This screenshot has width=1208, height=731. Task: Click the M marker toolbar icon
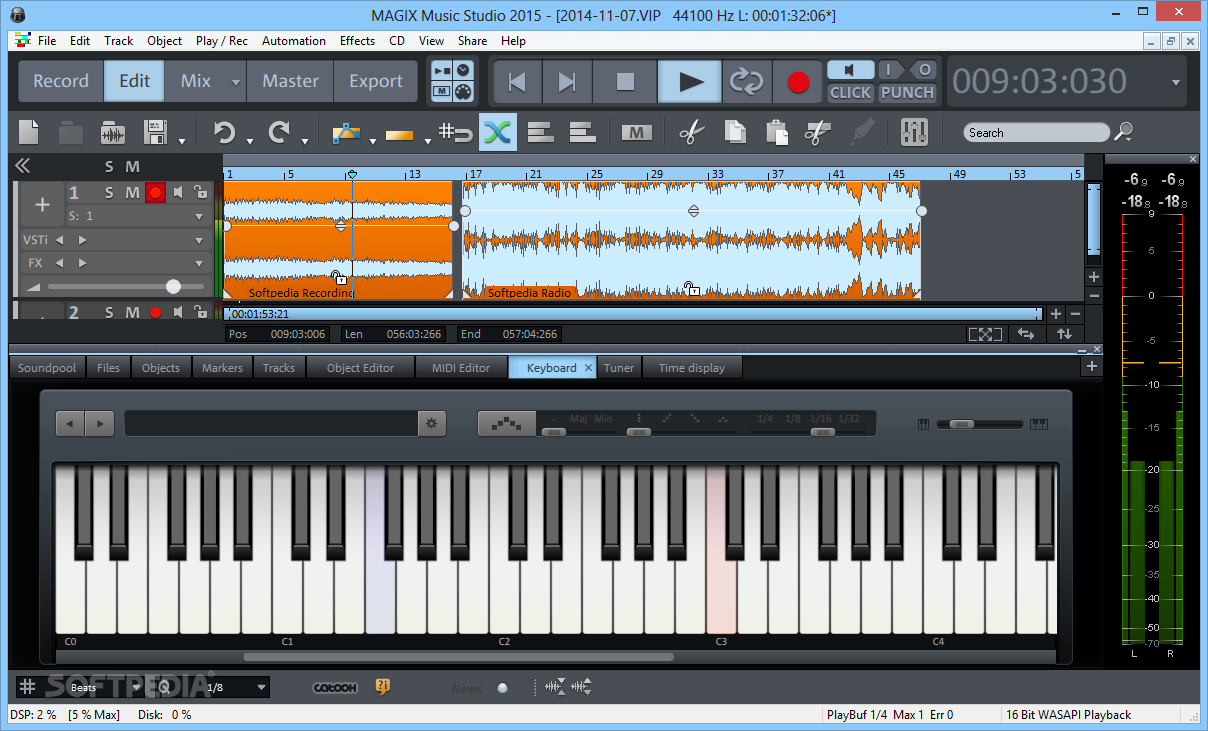click(637, 132)
